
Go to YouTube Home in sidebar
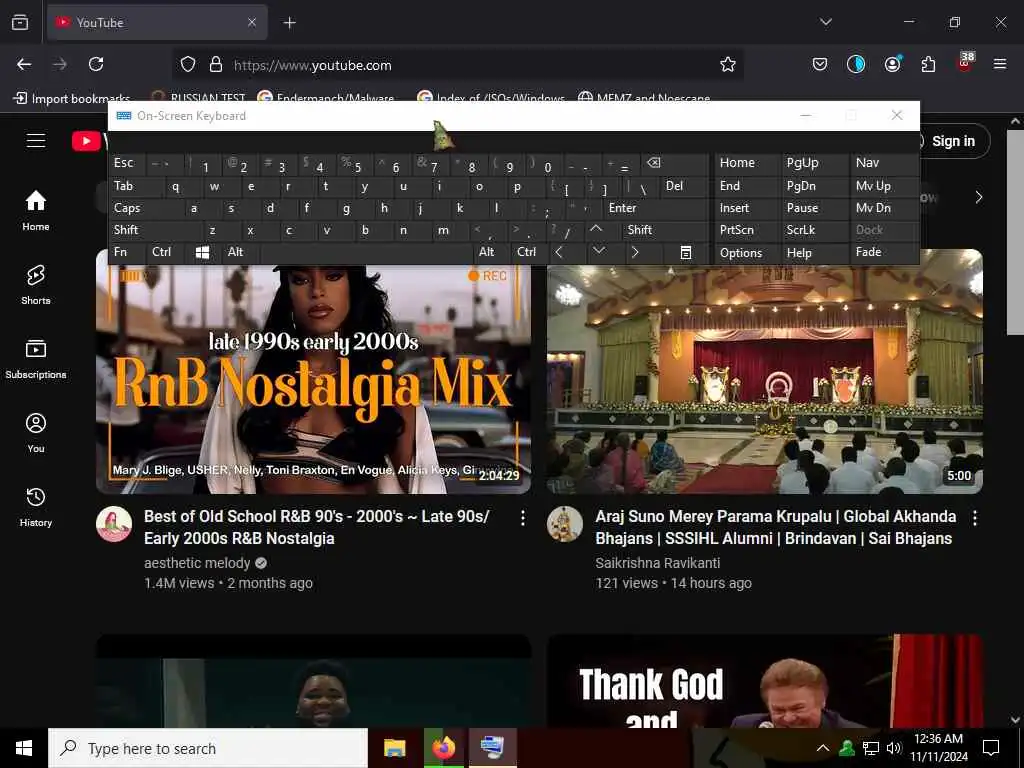point(36,210)
